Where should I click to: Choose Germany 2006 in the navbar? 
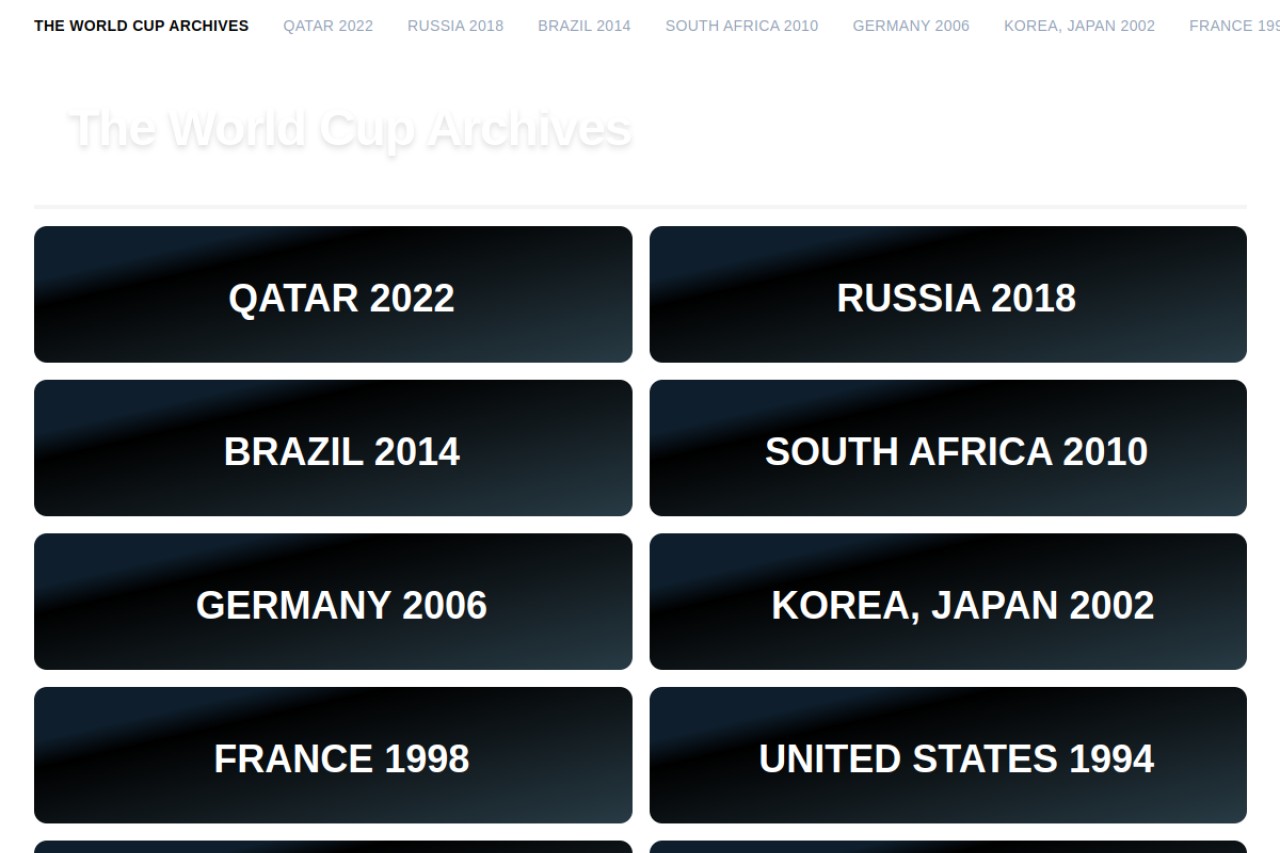[x=911, y=26]
